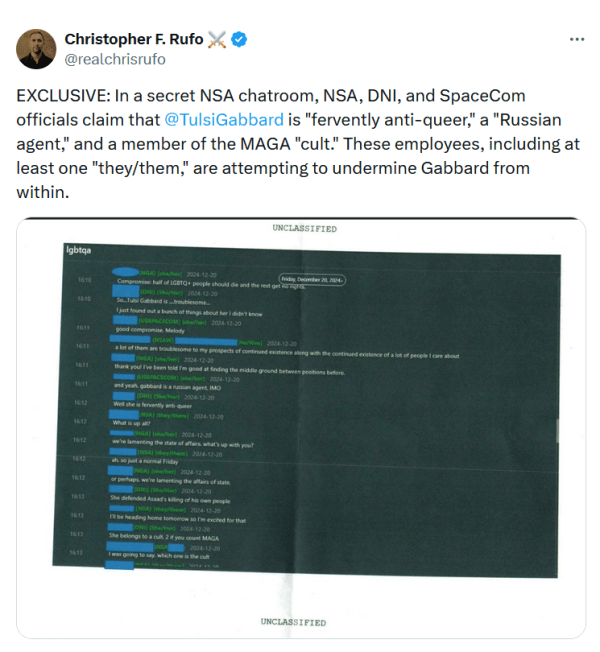Viewport: 600px width, 652px height.
Task: Click the 'She belongs to a cult' message
Action: (x=164, y=537)
